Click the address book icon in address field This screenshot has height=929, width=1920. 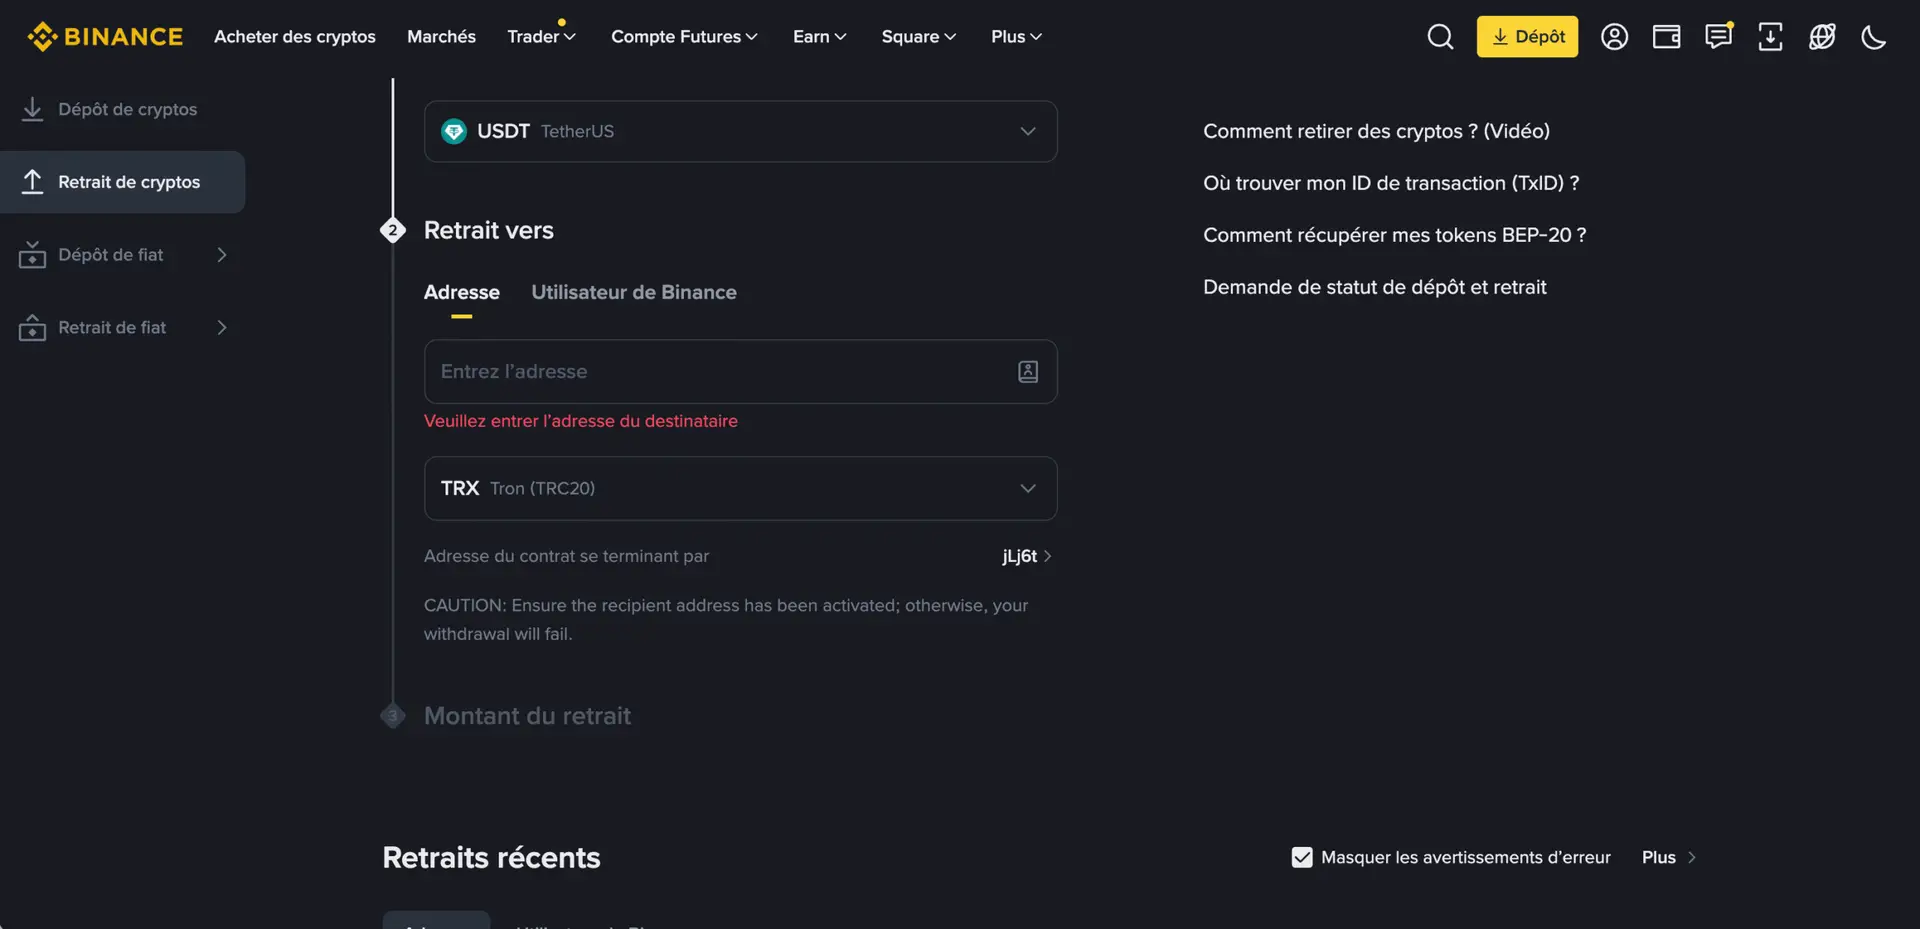click(x=1027, y=372)
